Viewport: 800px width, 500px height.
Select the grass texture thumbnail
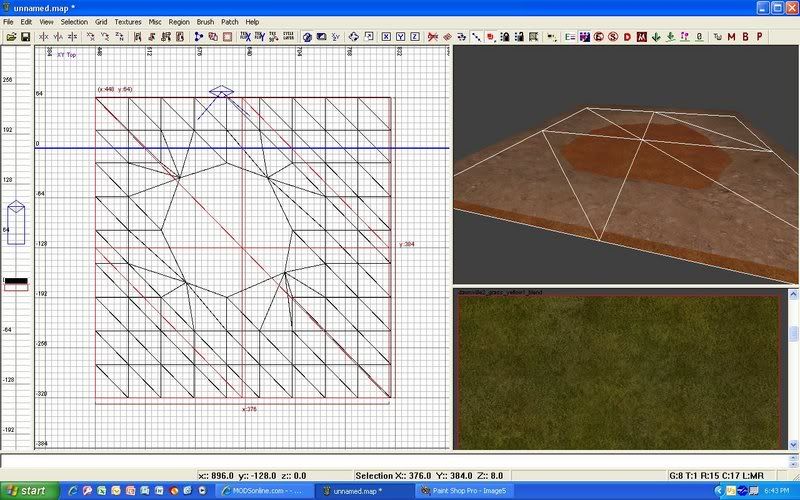(617, 373)
